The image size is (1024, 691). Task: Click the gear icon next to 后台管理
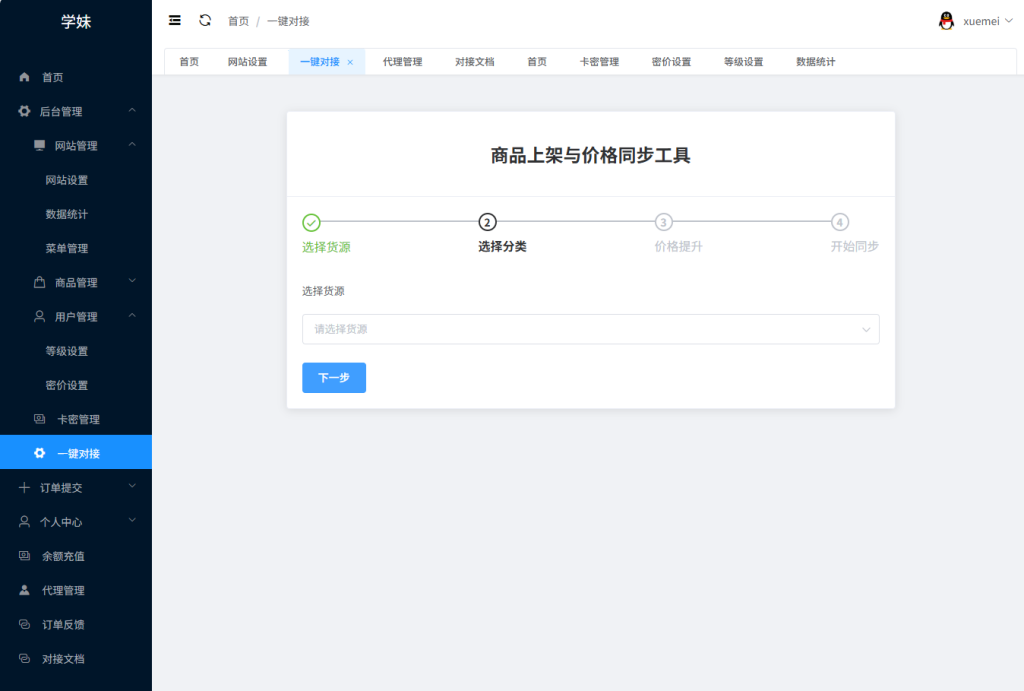coord(25,111)
